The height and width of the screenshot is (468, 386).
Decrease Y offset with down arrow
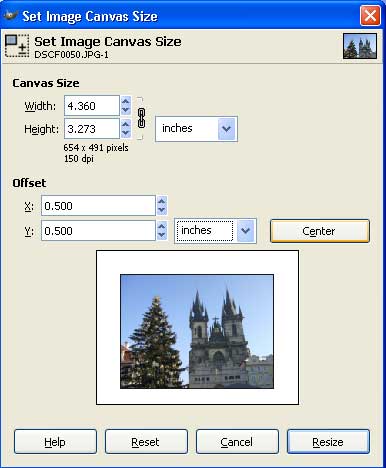pos(162,235)
